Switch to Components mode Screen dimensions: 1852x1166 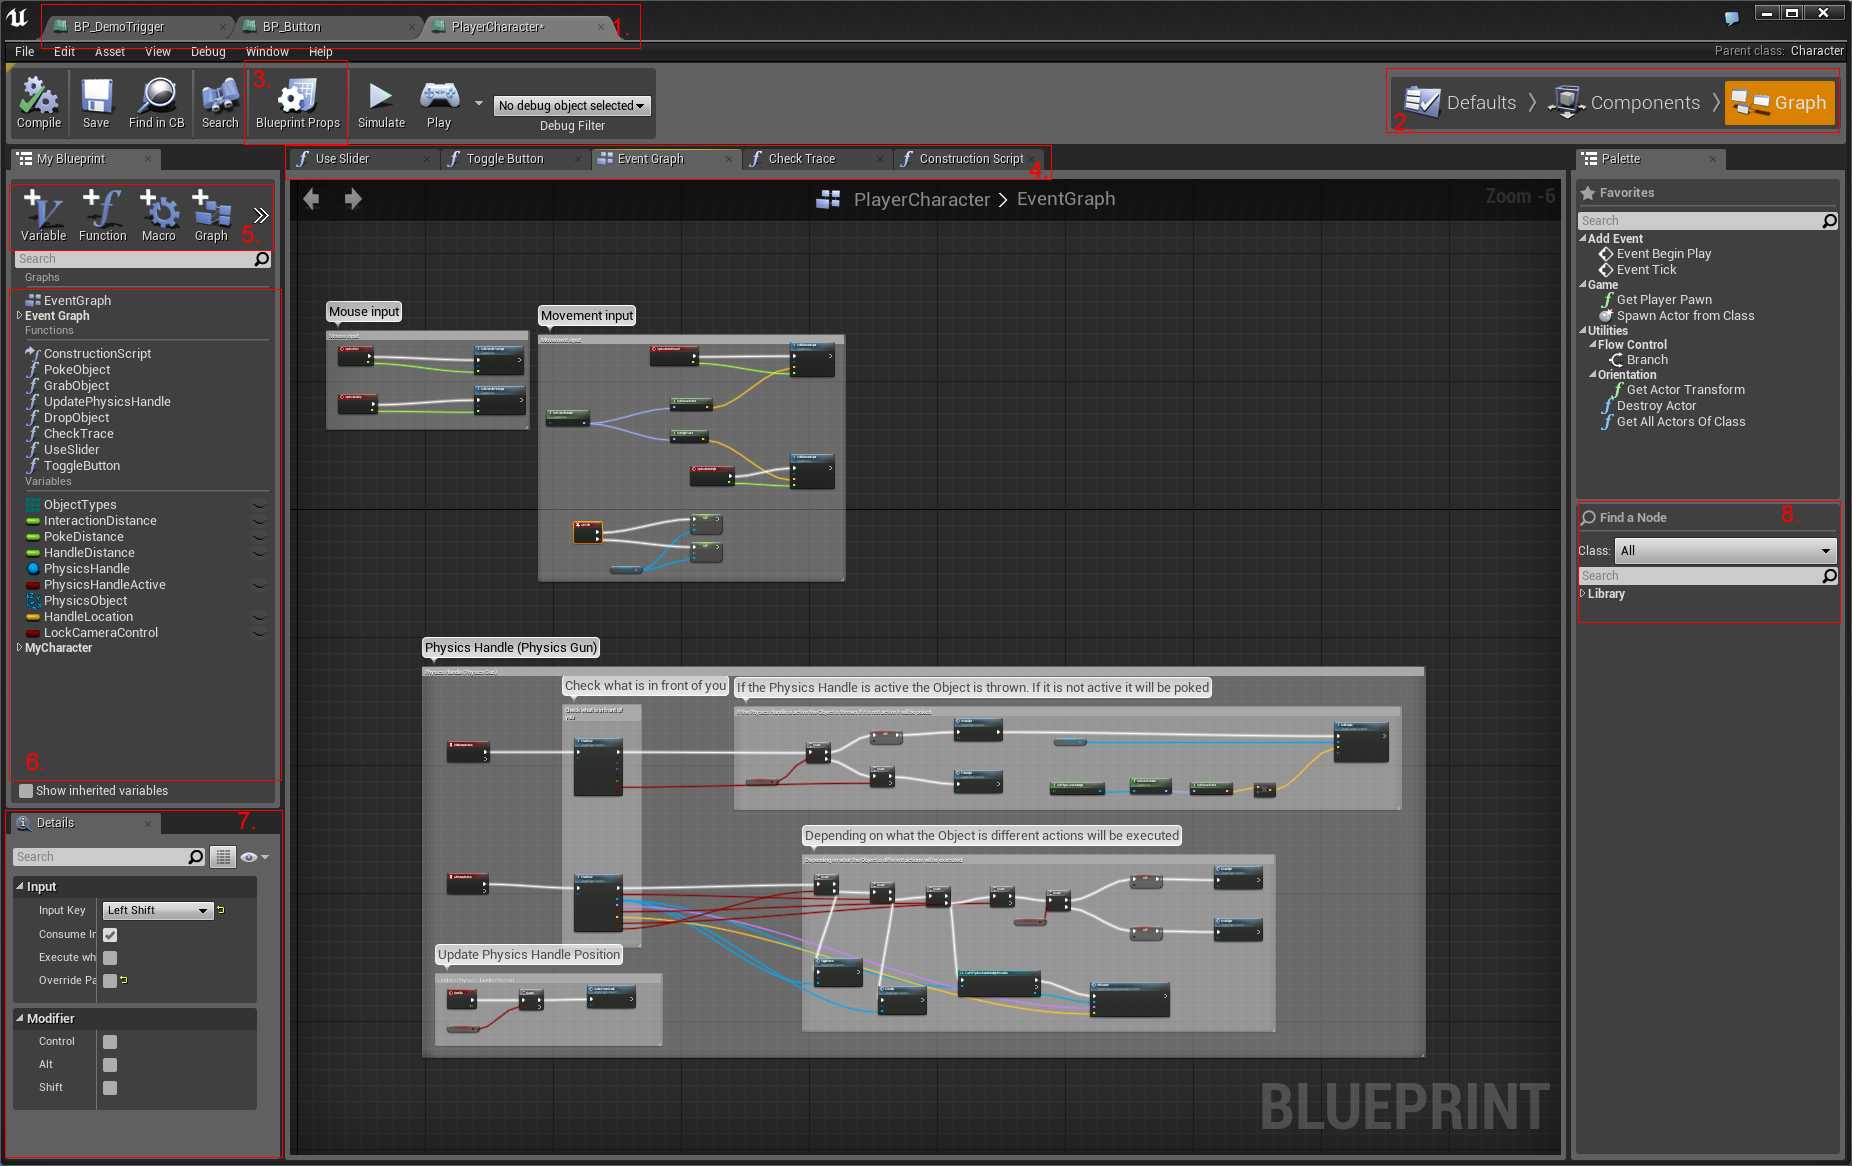[x=1624, y=102]
